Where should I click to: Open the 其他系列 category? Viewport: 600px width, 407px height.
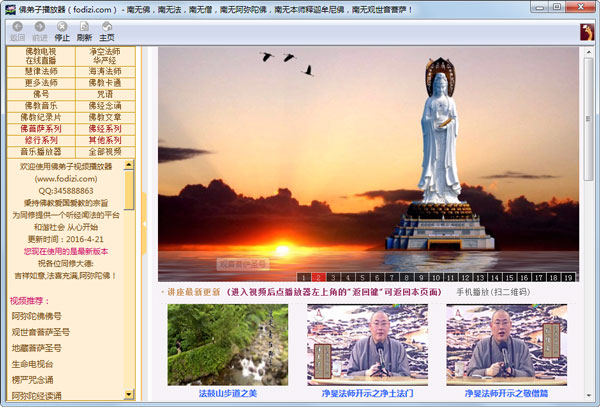coord(105,140)
